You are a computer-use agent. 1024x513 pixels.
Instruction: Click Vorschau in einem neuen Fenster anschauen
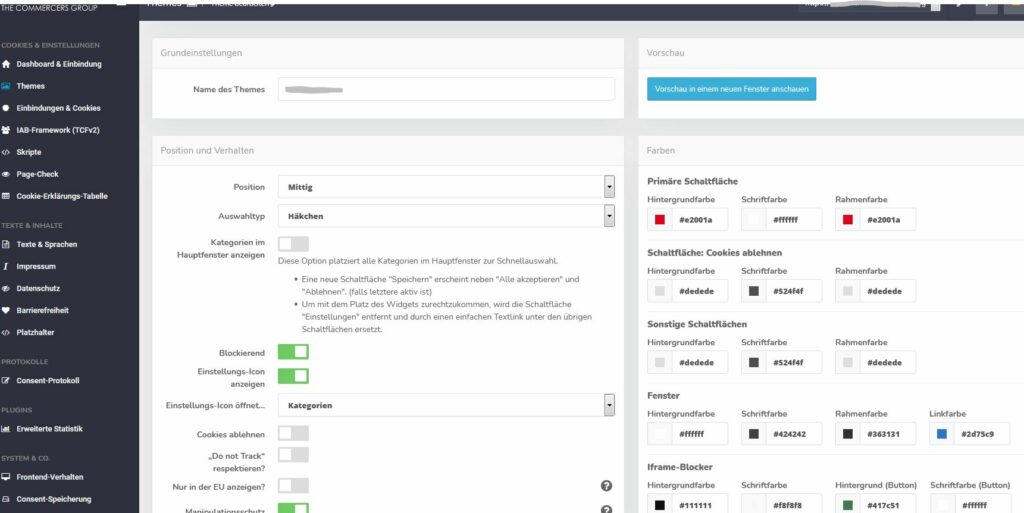pos(731,89)
